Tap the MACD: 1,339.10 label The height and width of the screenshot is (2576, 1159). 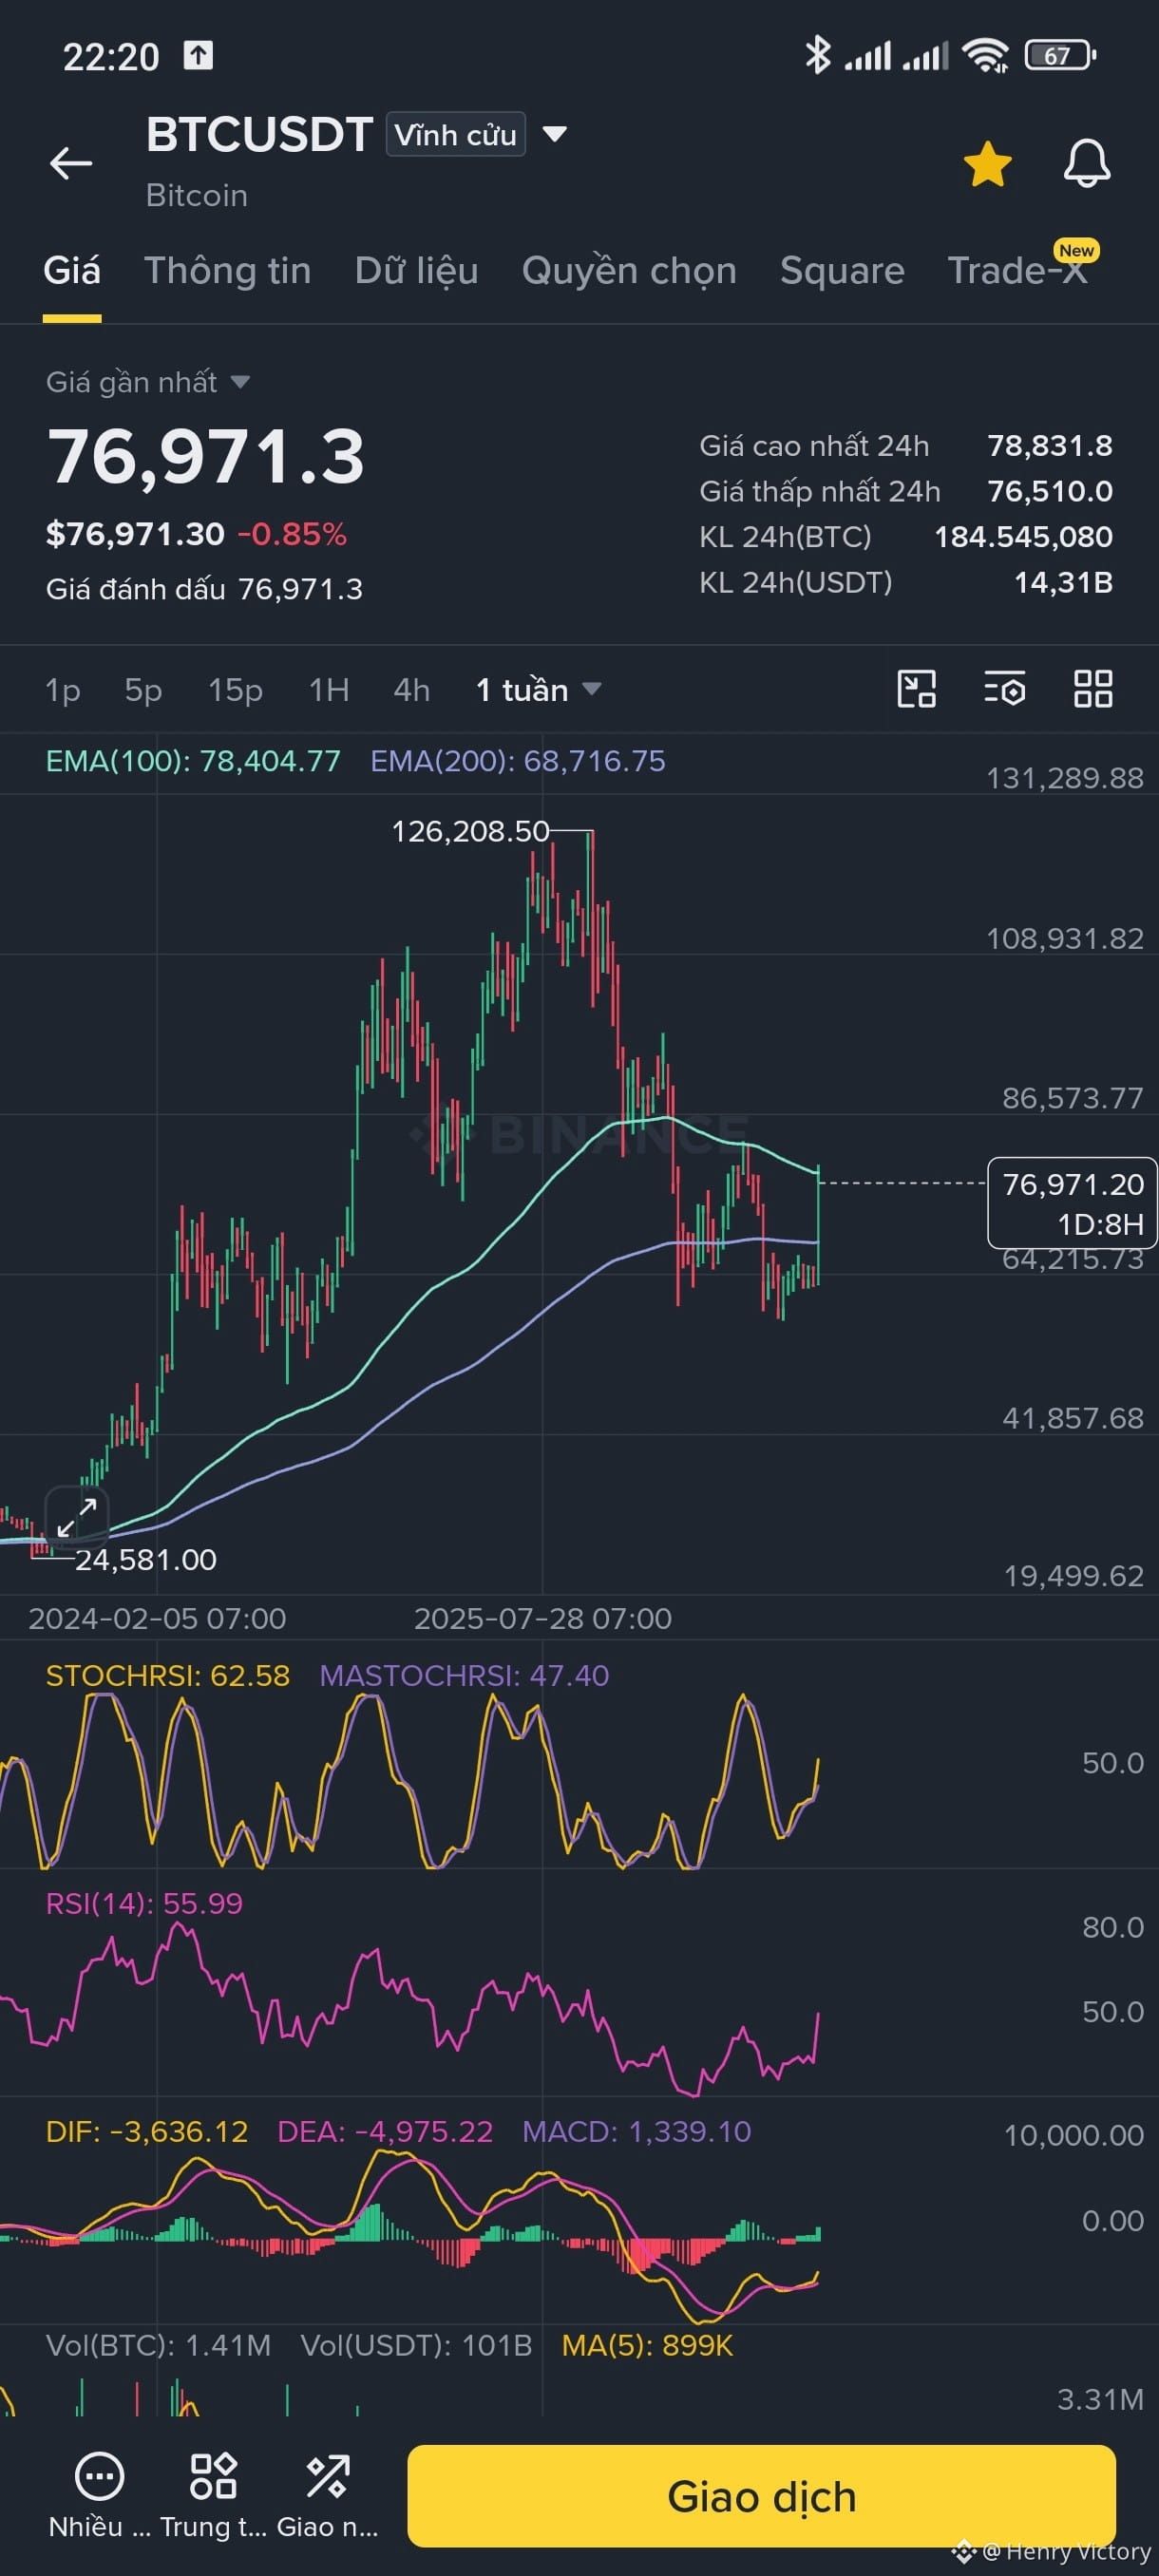tap(637, 2131)
